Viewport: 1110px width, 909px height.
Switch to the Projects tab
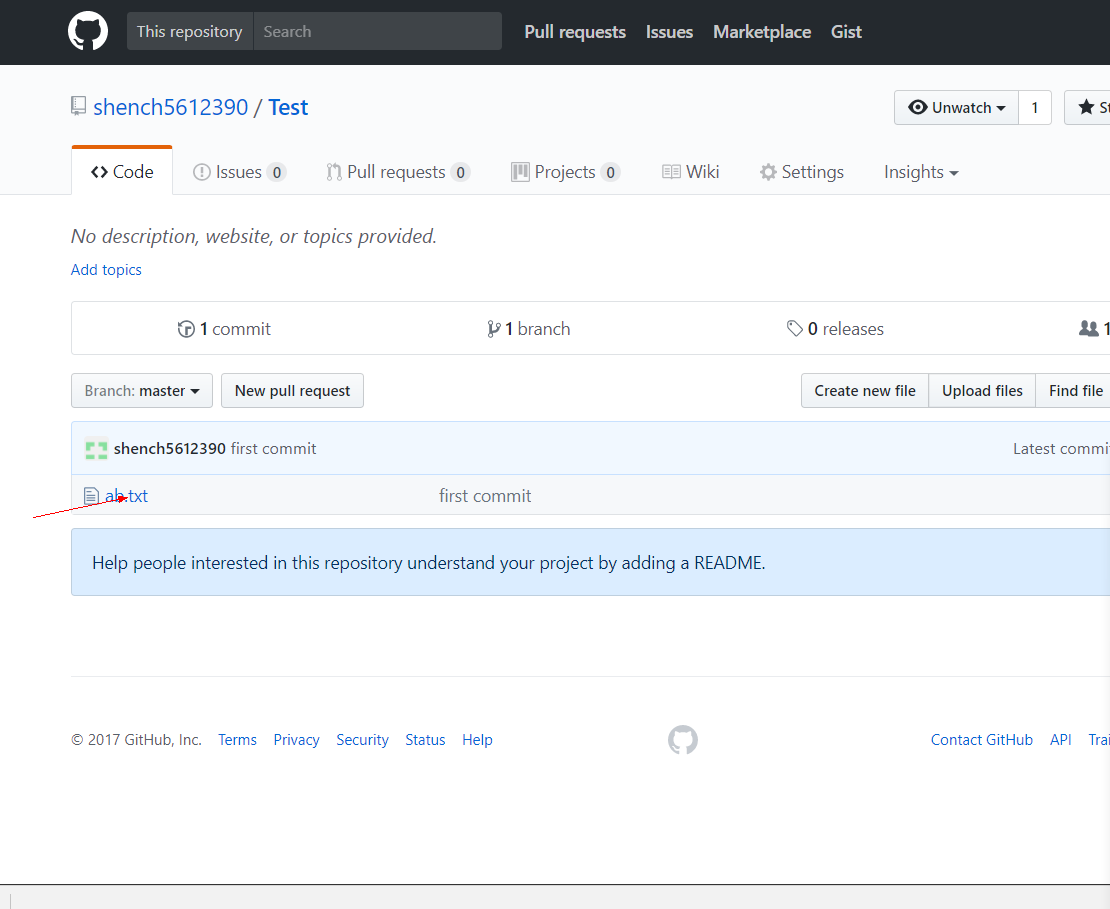click(x=566, y=172)
